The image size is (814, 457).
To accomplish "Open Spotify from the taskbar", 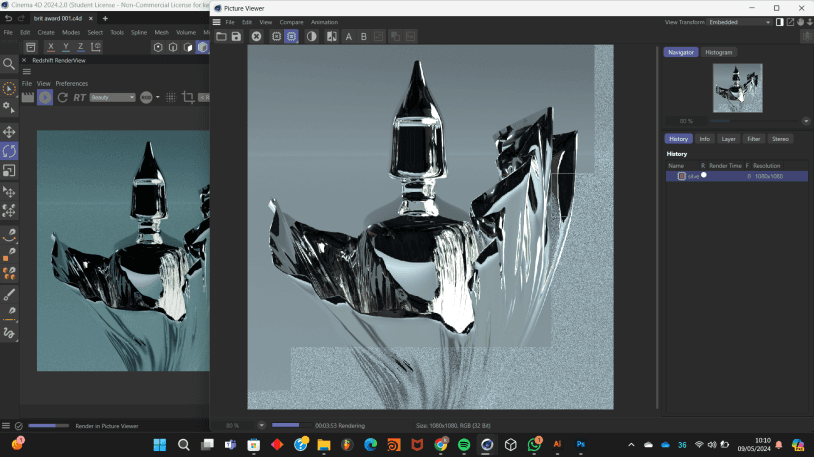I will (x=464, y=445).
